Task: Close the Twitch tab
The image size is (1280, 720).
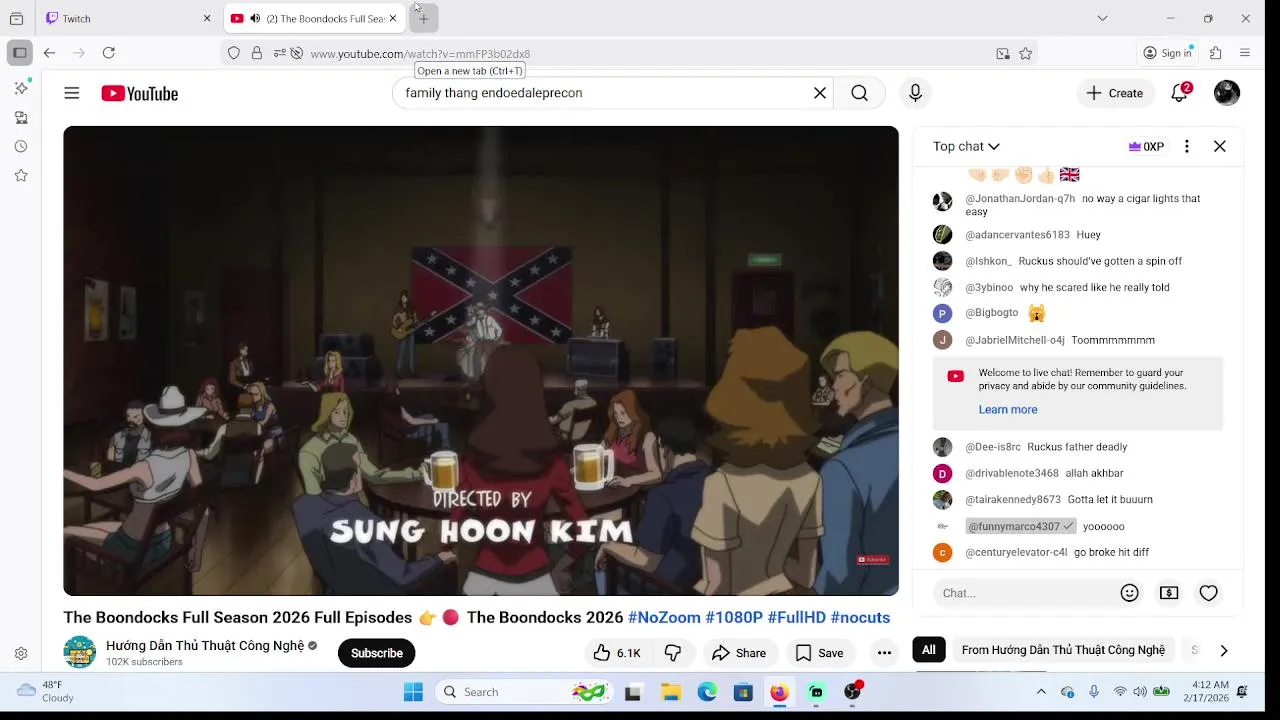Action: 207,18
